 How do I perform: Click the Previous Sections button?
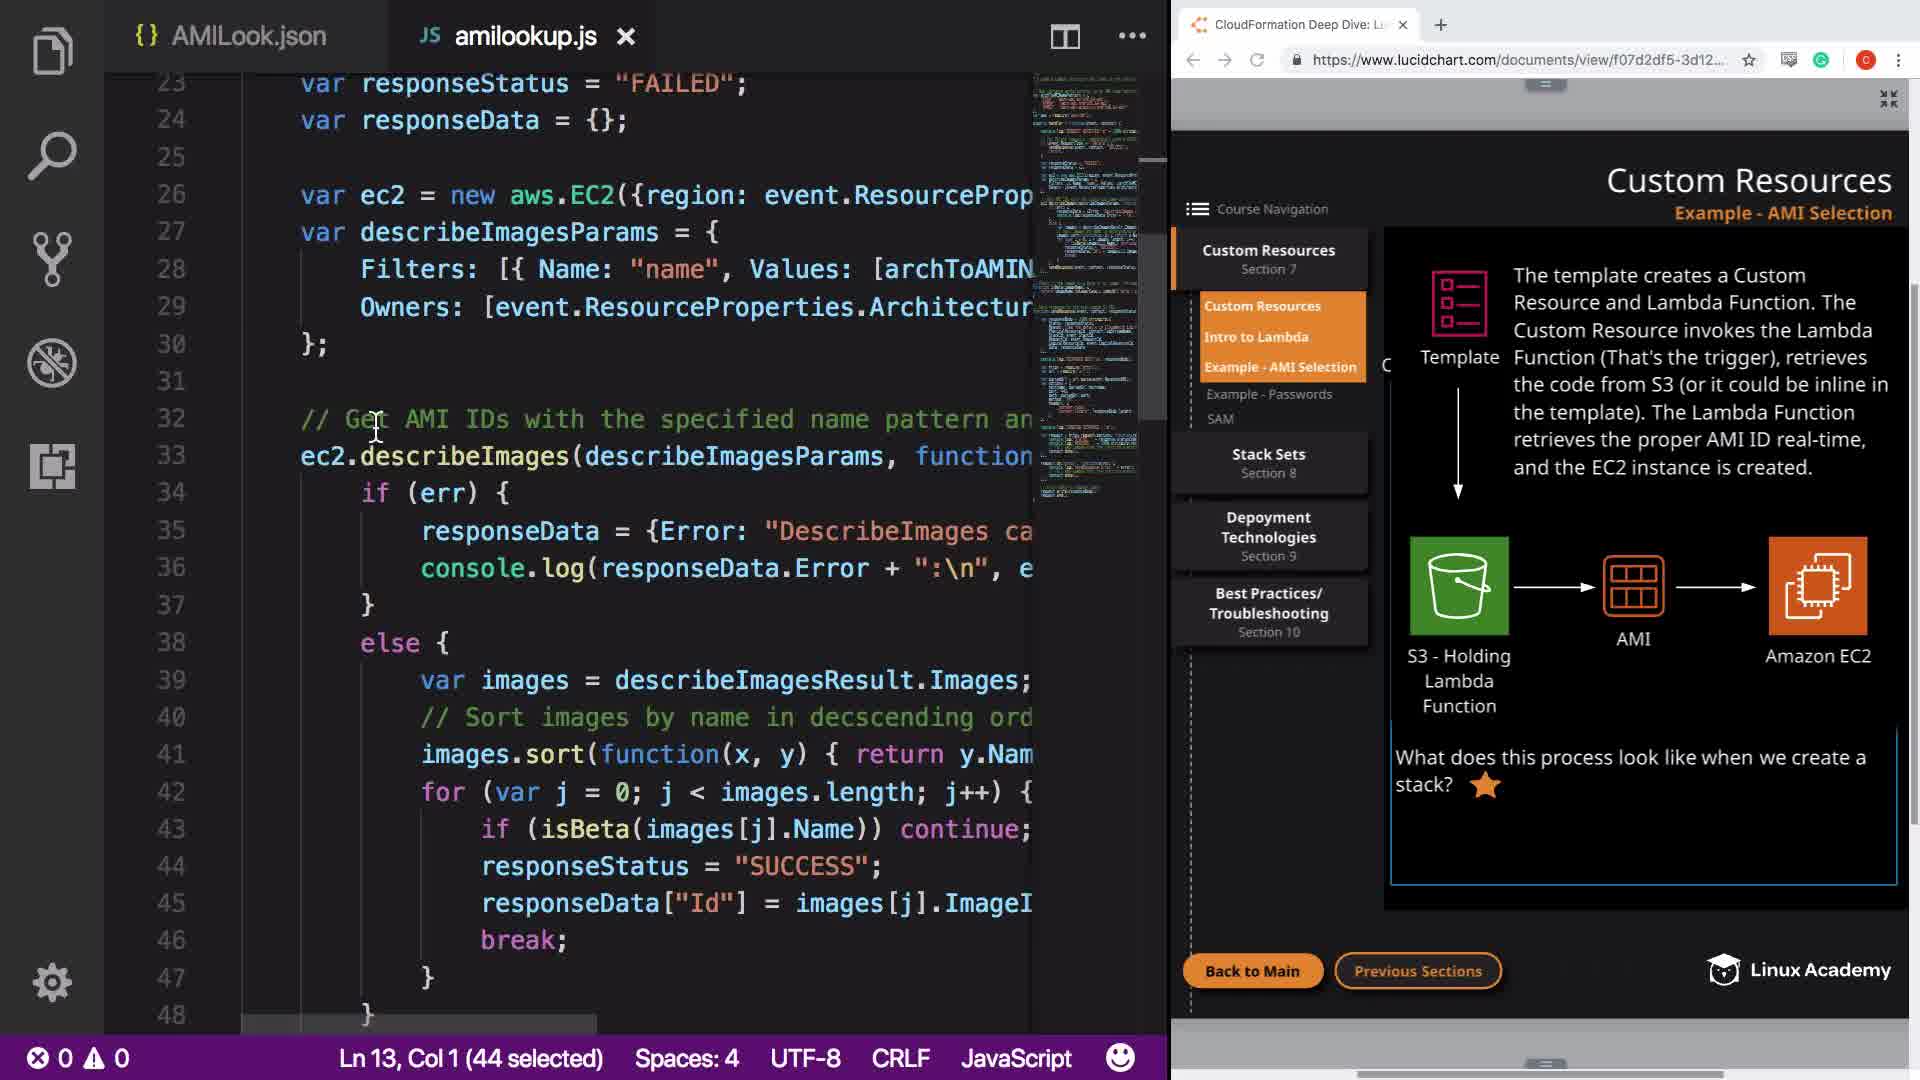coord(1417,971)
